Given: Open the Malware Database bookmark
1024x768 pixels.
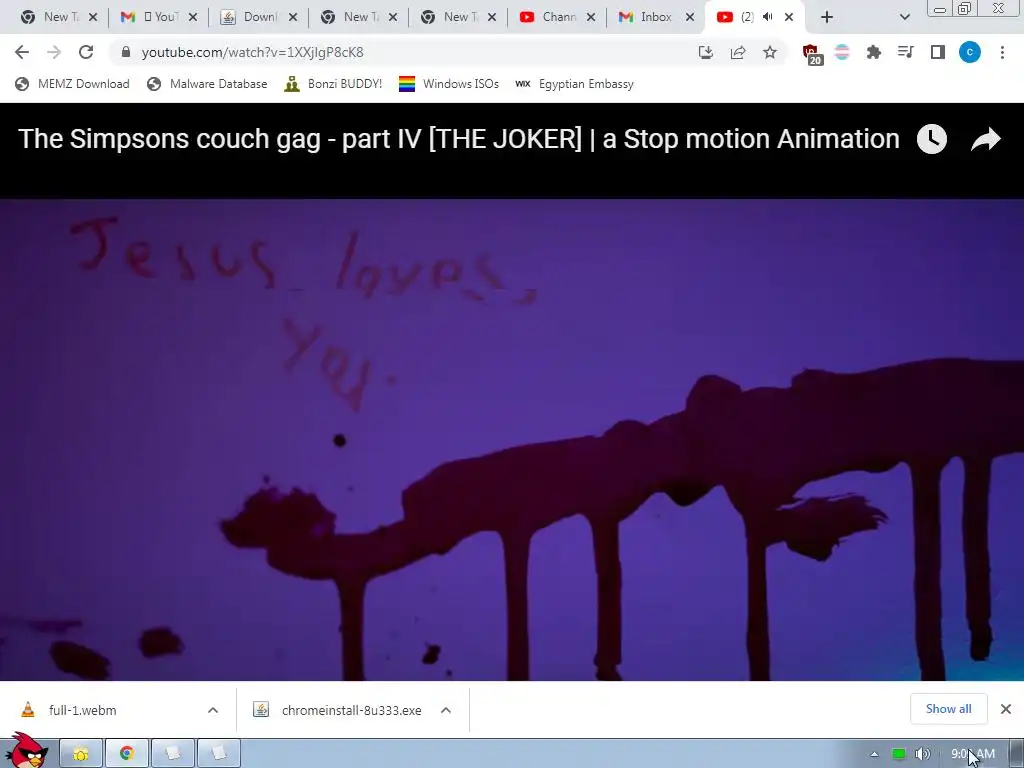Looking at the screenshot, I should 208,84.
